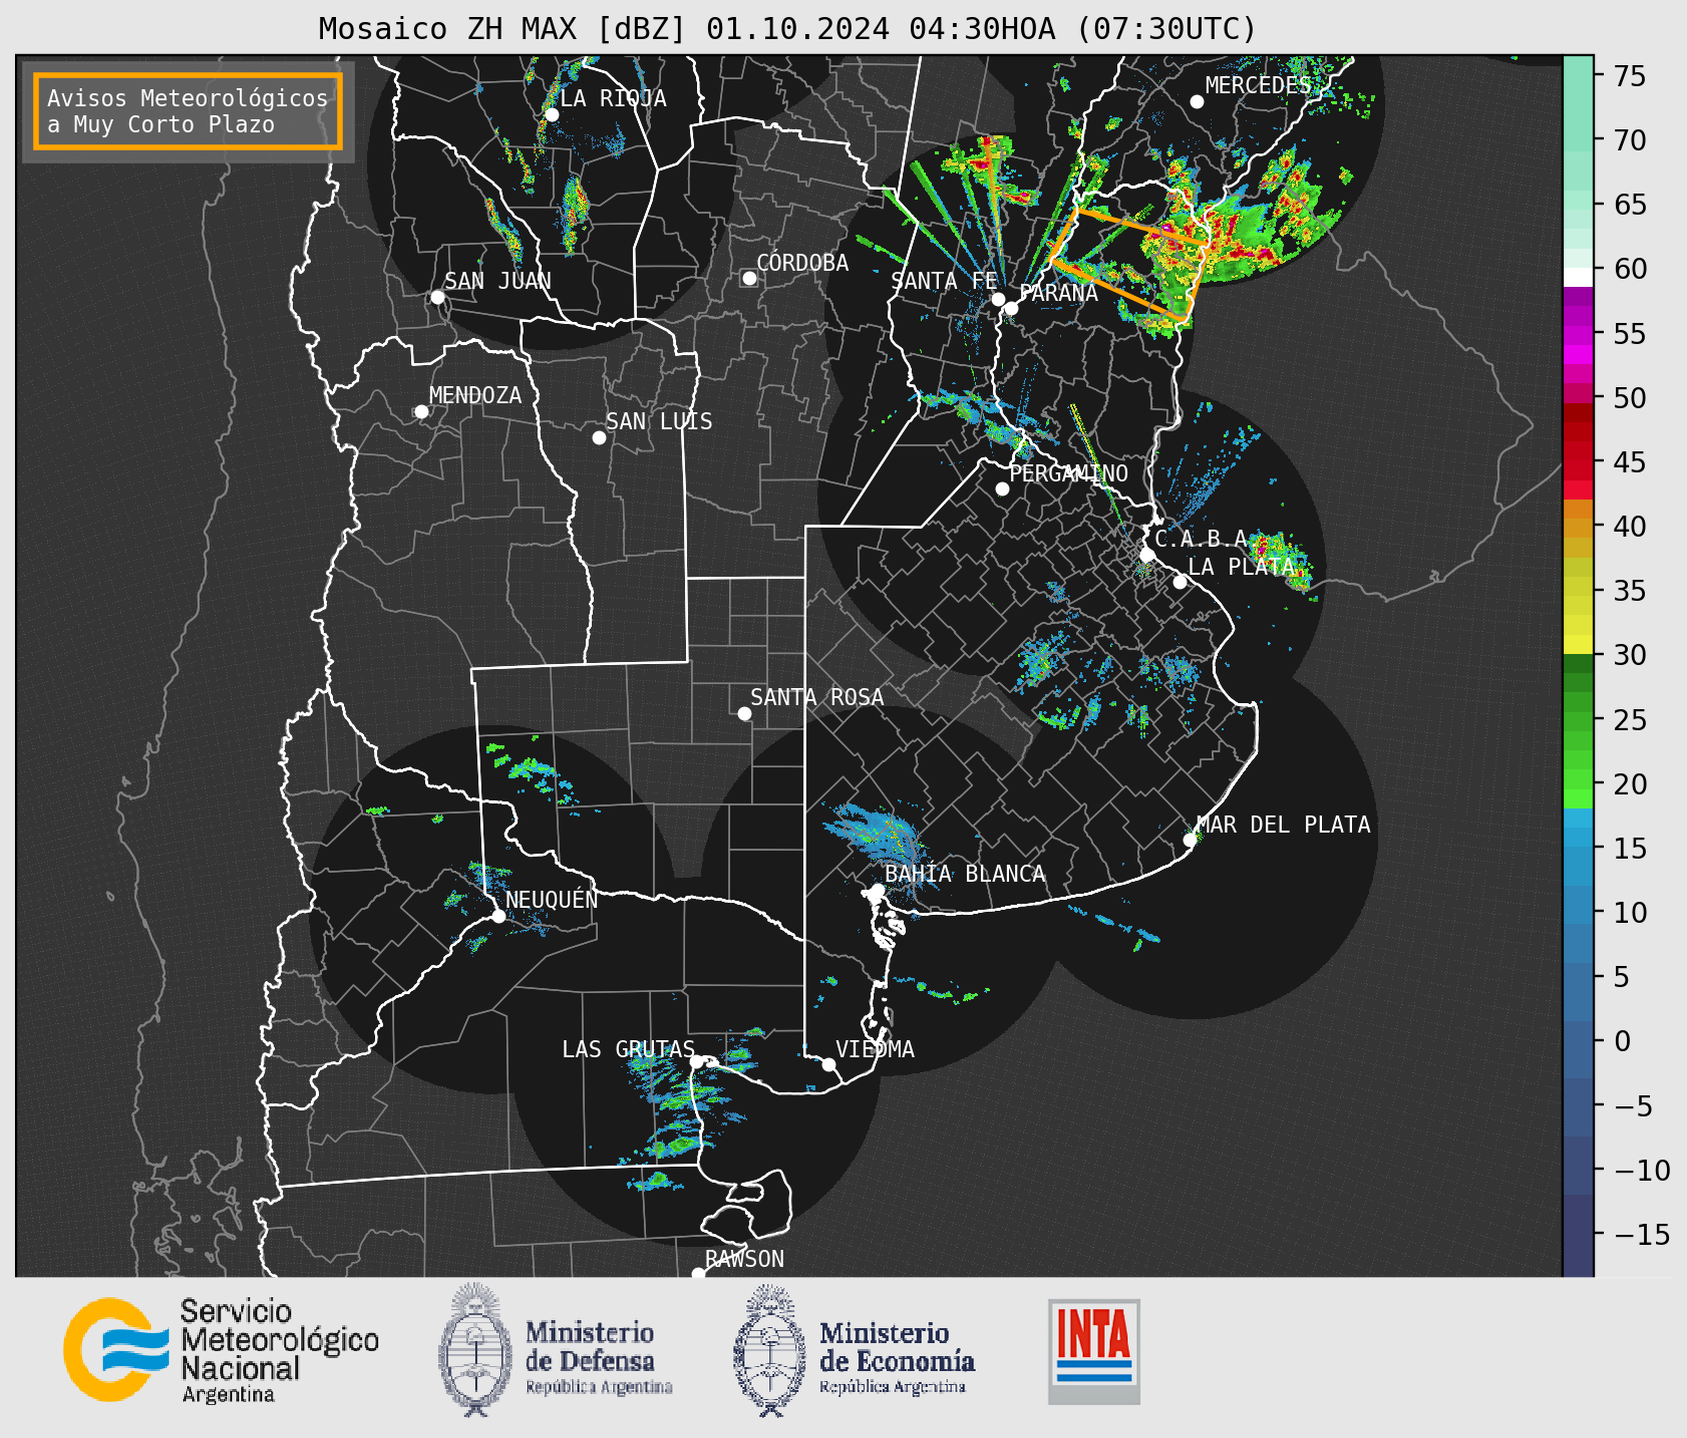
Task: Click the Servicio Meteorológico Nacional logo
Action: pyautogui.click(x=221, y=1350)
